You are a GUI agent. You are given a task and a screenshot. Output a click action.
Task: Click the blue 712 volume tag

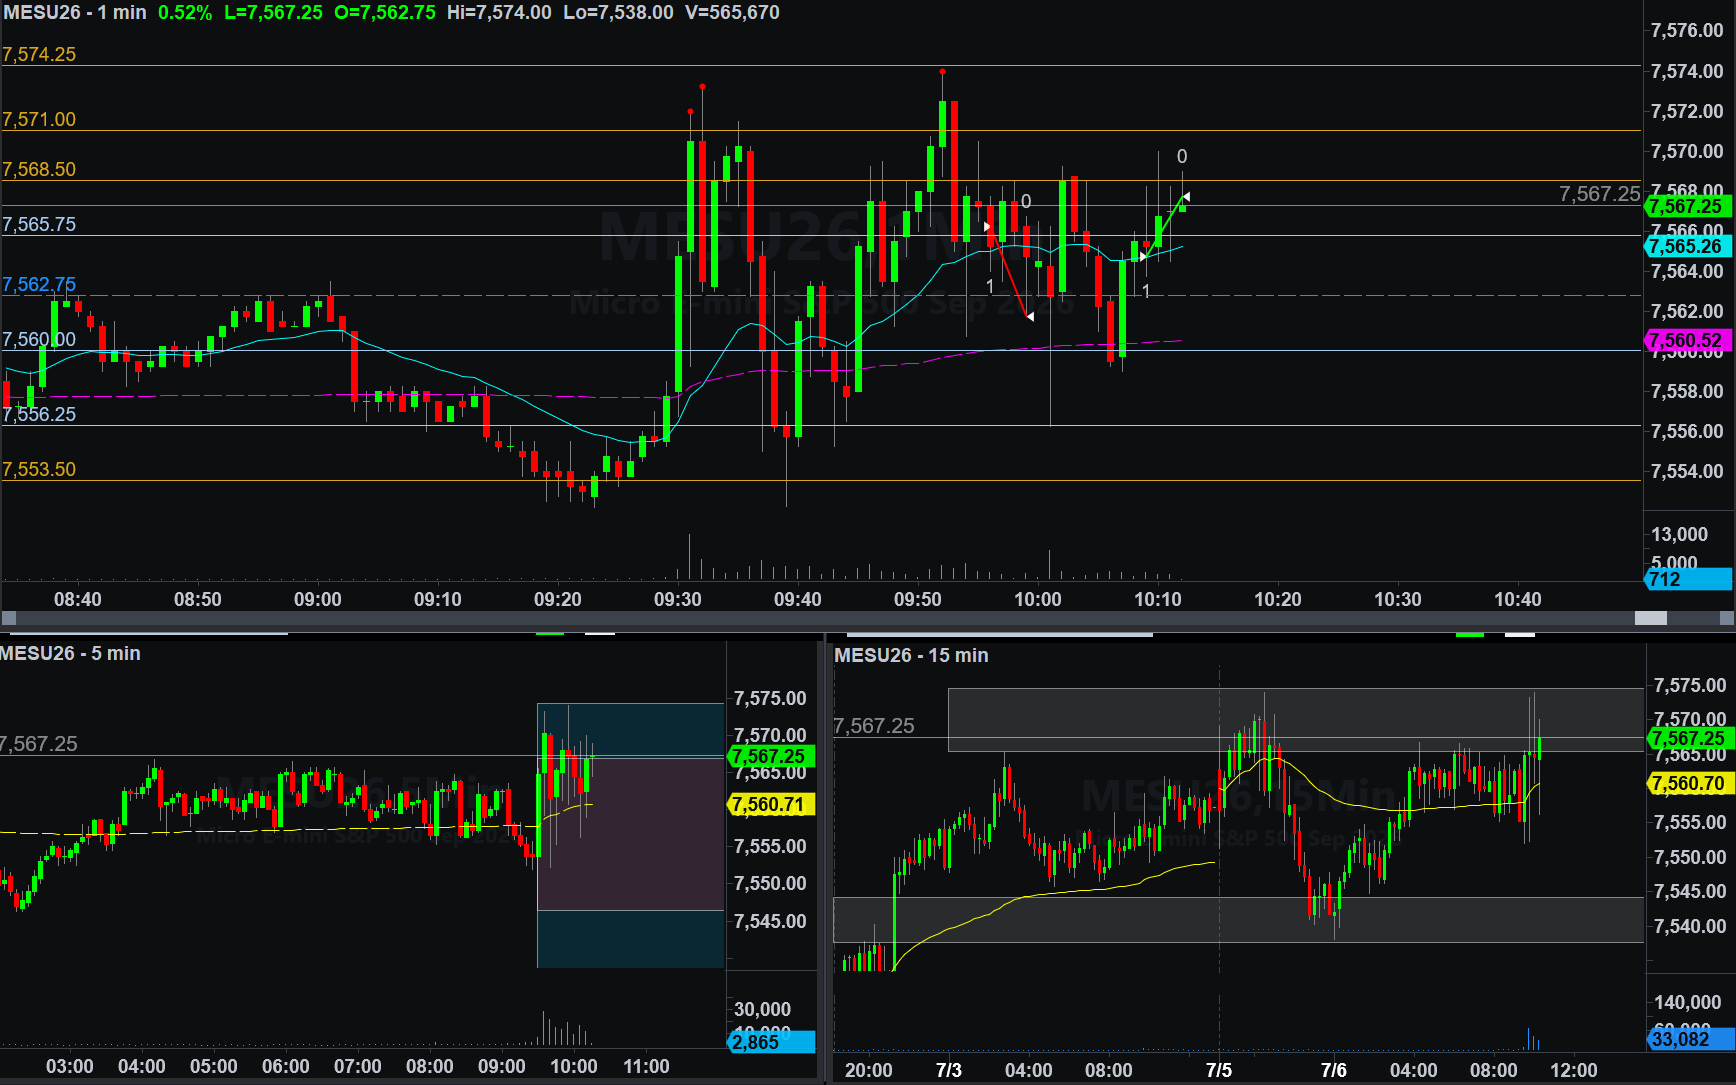coord(1688,580)
